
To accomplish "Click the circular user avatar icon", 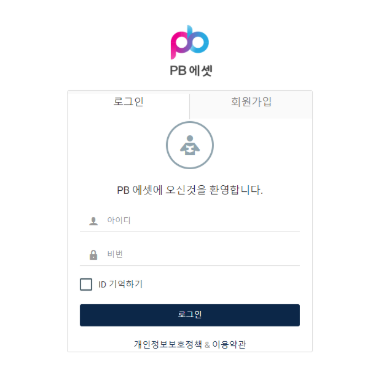I will 190,145.
